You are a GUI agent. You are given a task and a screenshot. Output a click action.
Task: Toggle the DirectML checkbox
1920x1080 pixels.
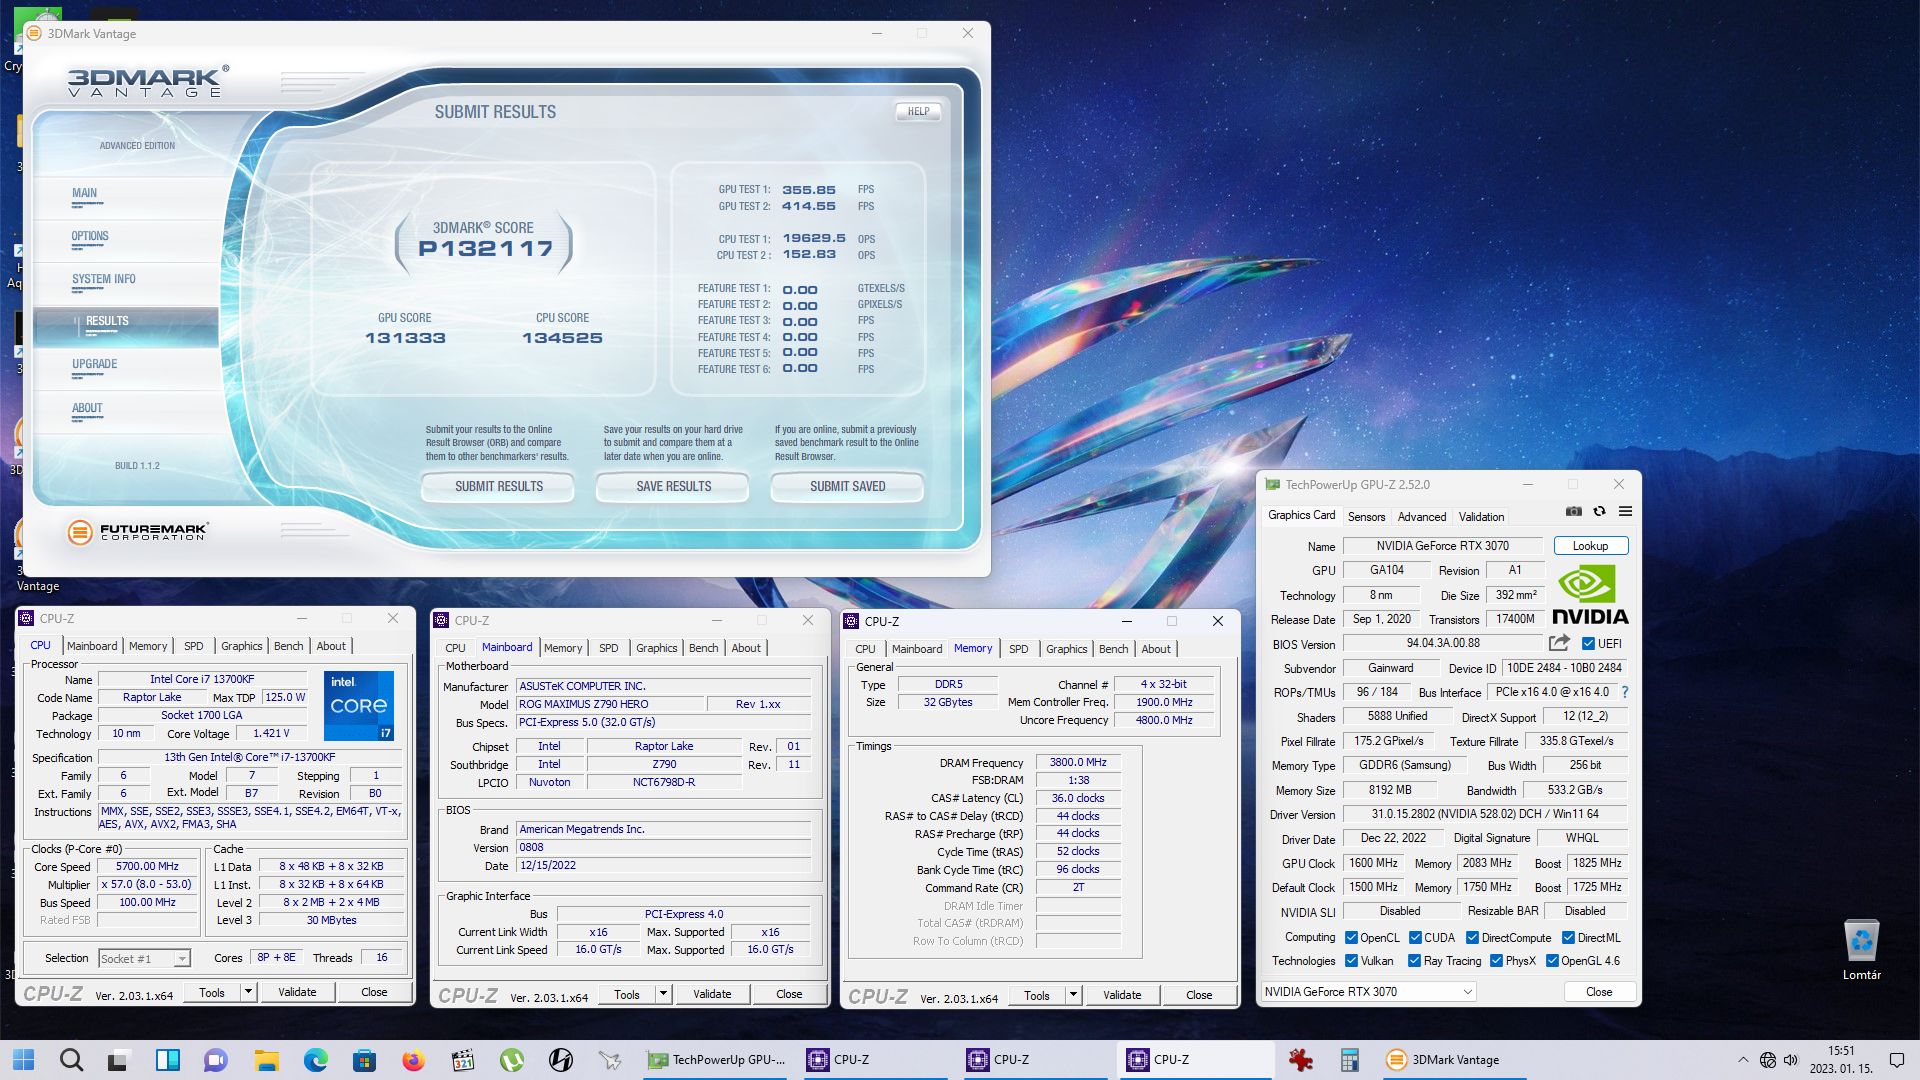(1568, 938)
